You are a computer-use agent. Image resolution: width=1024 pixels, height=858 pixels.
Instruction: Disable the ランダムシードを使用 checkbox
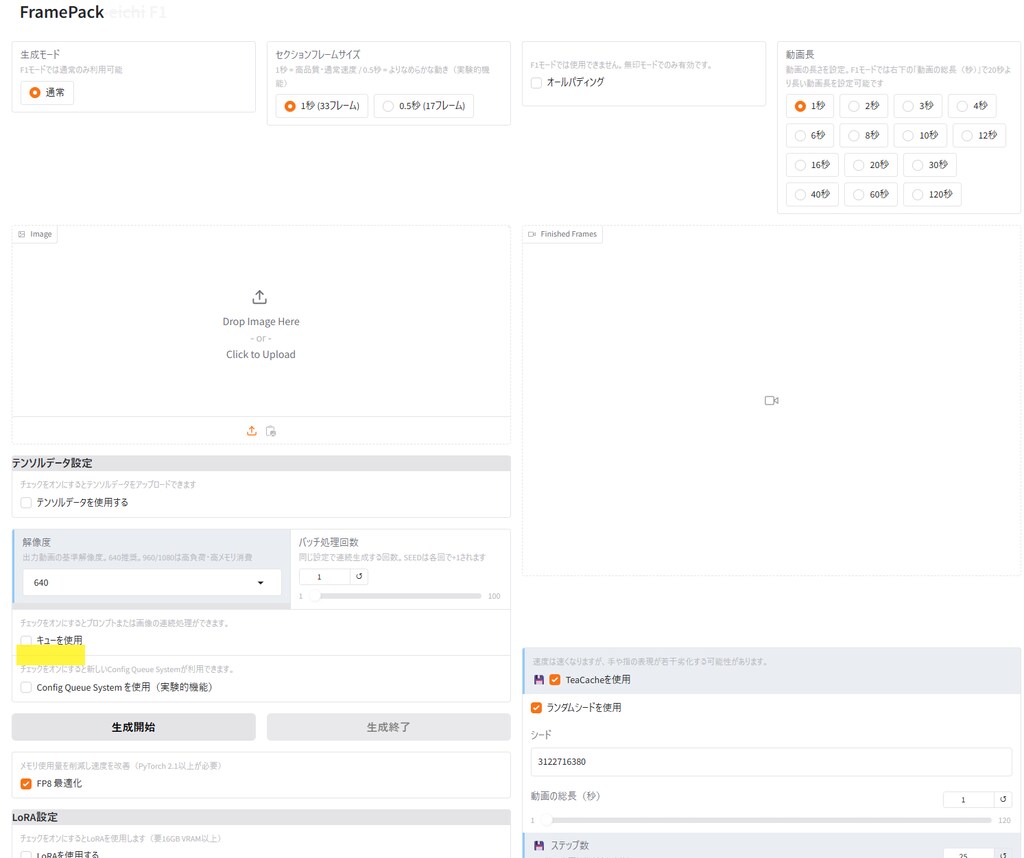[537, 708]
